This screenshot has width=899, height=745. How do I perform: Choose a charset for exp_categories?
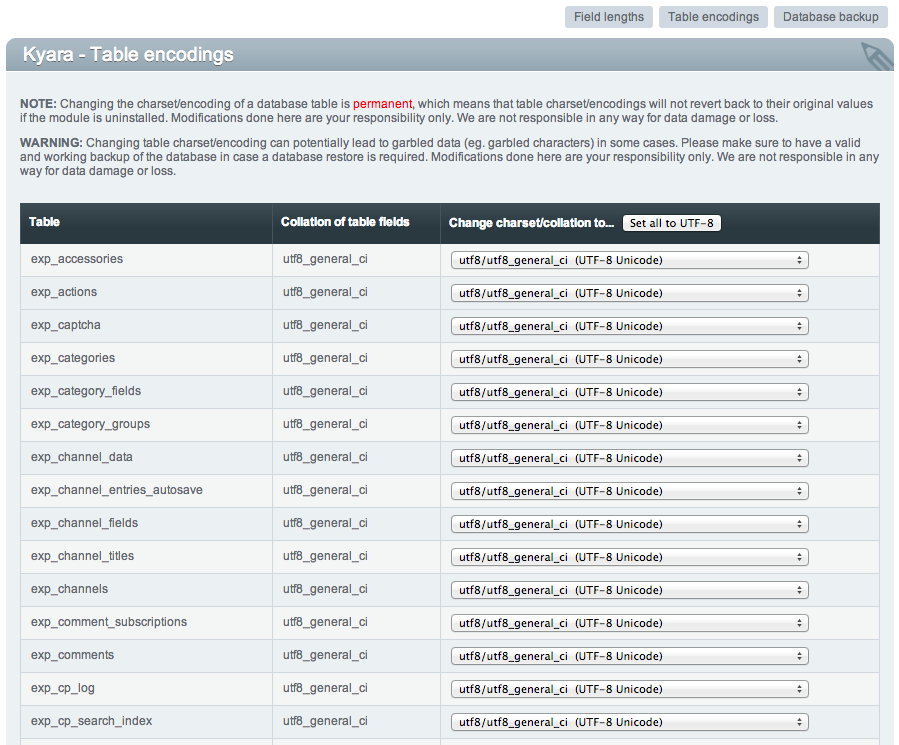(630, 359)
